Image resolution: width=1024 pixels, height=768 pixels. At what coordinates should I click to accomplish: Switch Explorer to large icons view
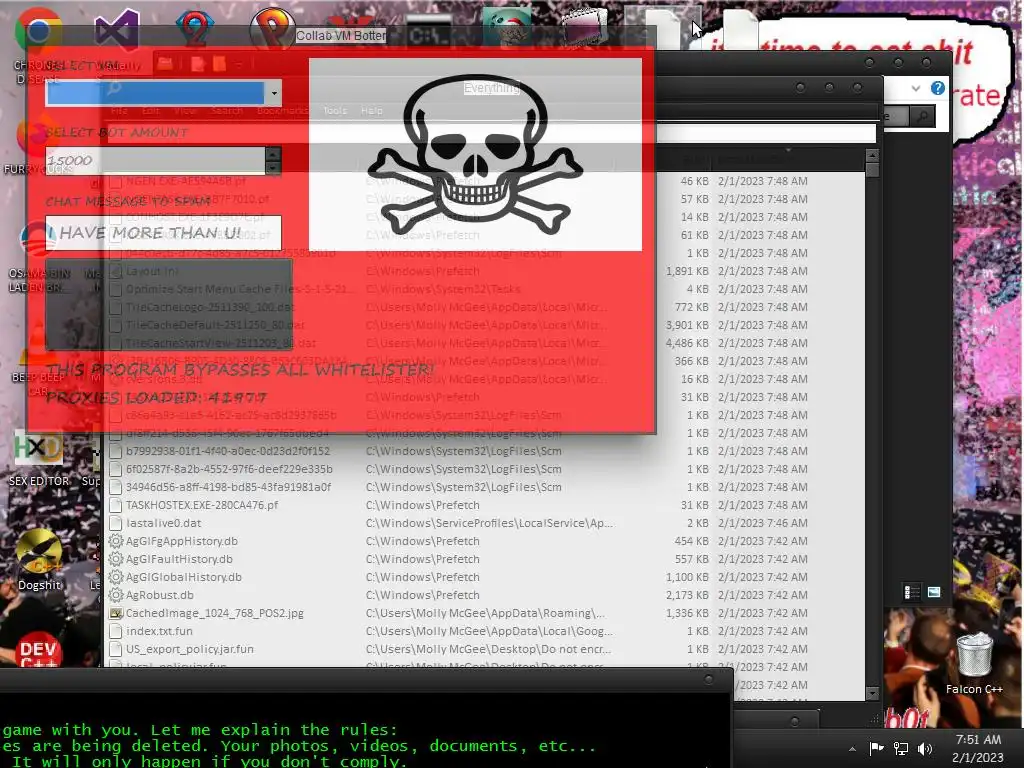pos(934,592)
